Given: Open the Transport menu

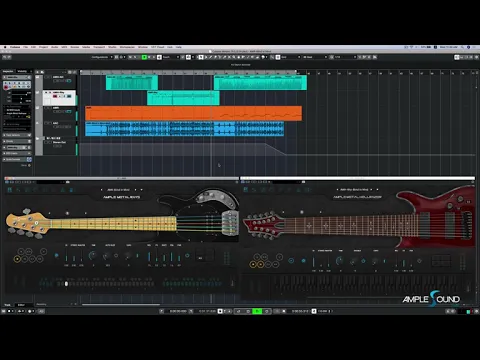Looking at the screenshot, I should tap(99, 47).
